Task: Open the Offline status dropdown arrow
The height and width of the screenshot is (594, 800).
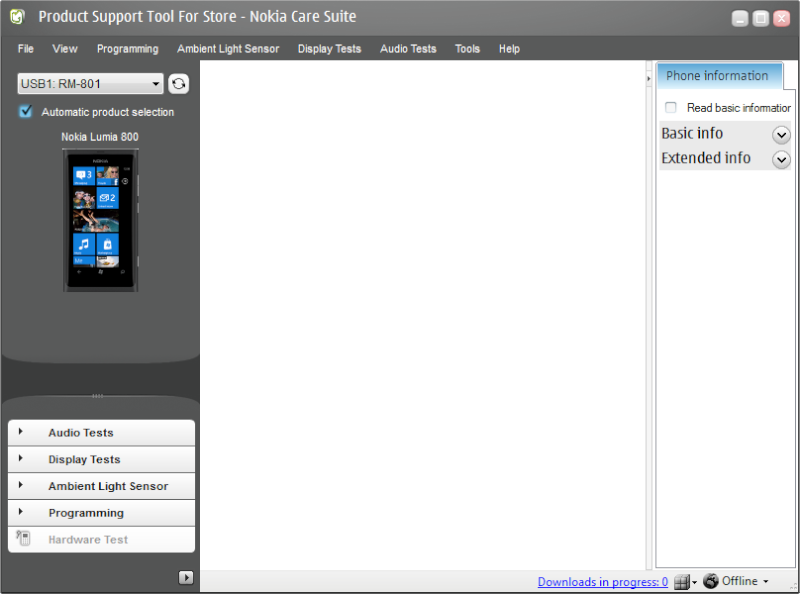Action: click(766, 582)
